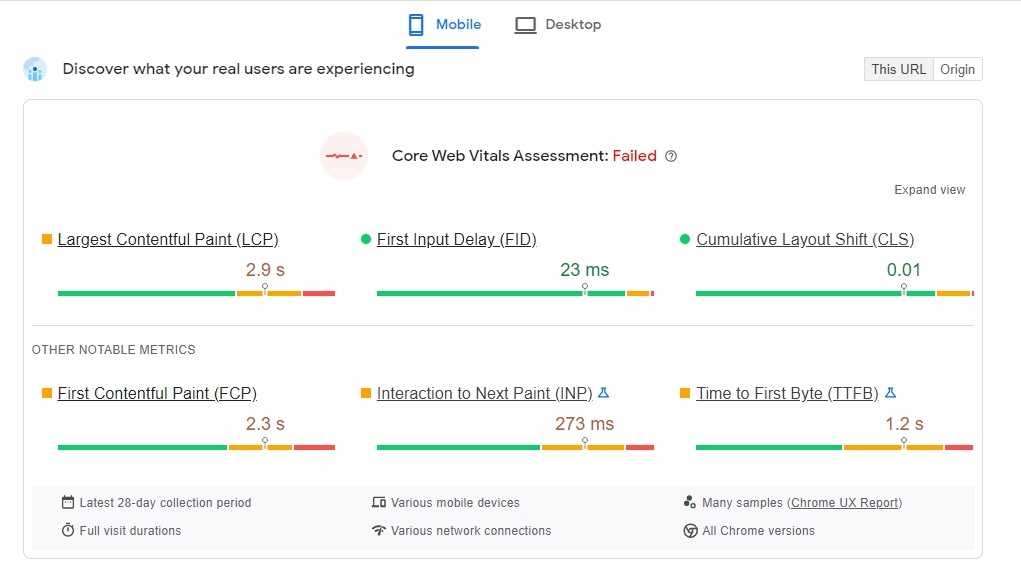The width and height of the screenshot is (1021, 573).
Task: Click the FID distribution bar
Action: (515, 294)
